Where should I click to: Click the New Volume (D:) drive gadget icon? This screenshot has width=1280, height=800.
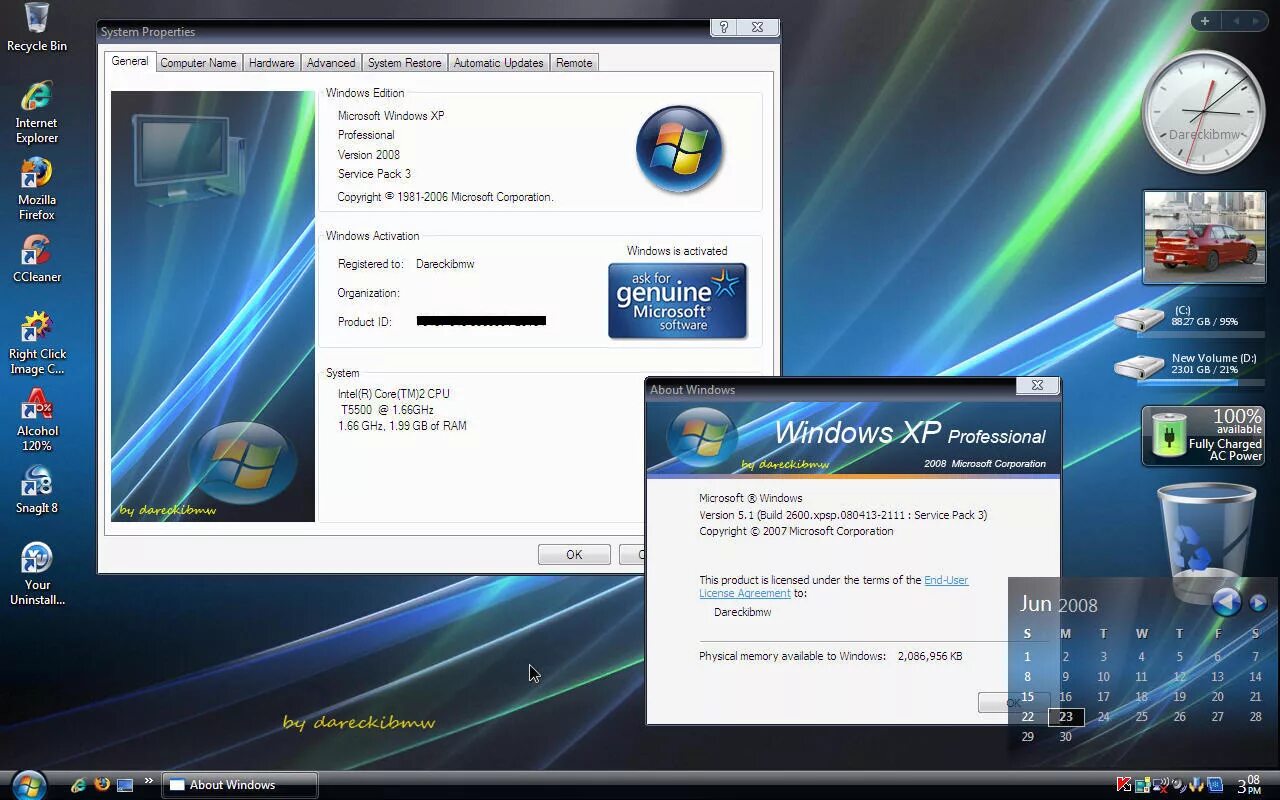[x=1139, y=366]
